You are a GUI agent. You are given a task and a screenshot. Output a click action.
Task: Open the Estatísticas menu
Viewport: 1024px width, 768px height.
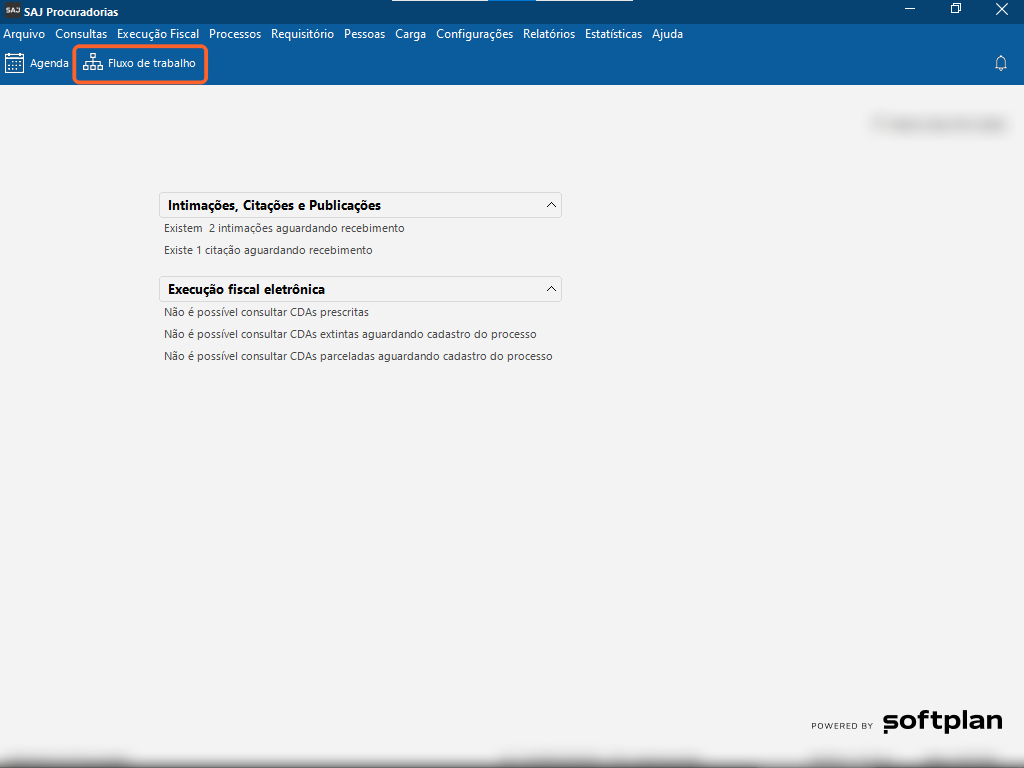point(613,34)
